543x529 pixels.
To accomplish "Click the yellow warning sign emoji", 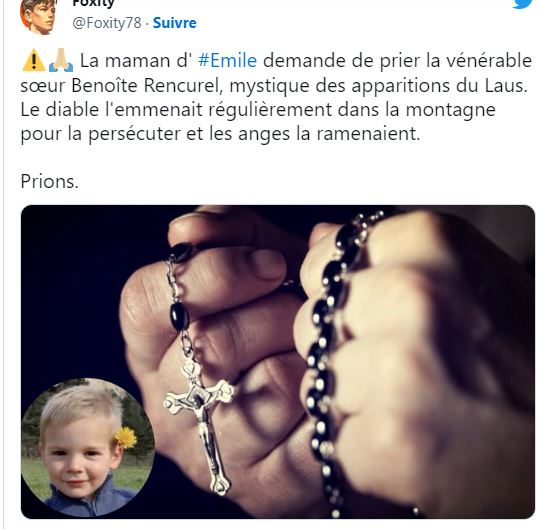I will [x=34, y=60].
